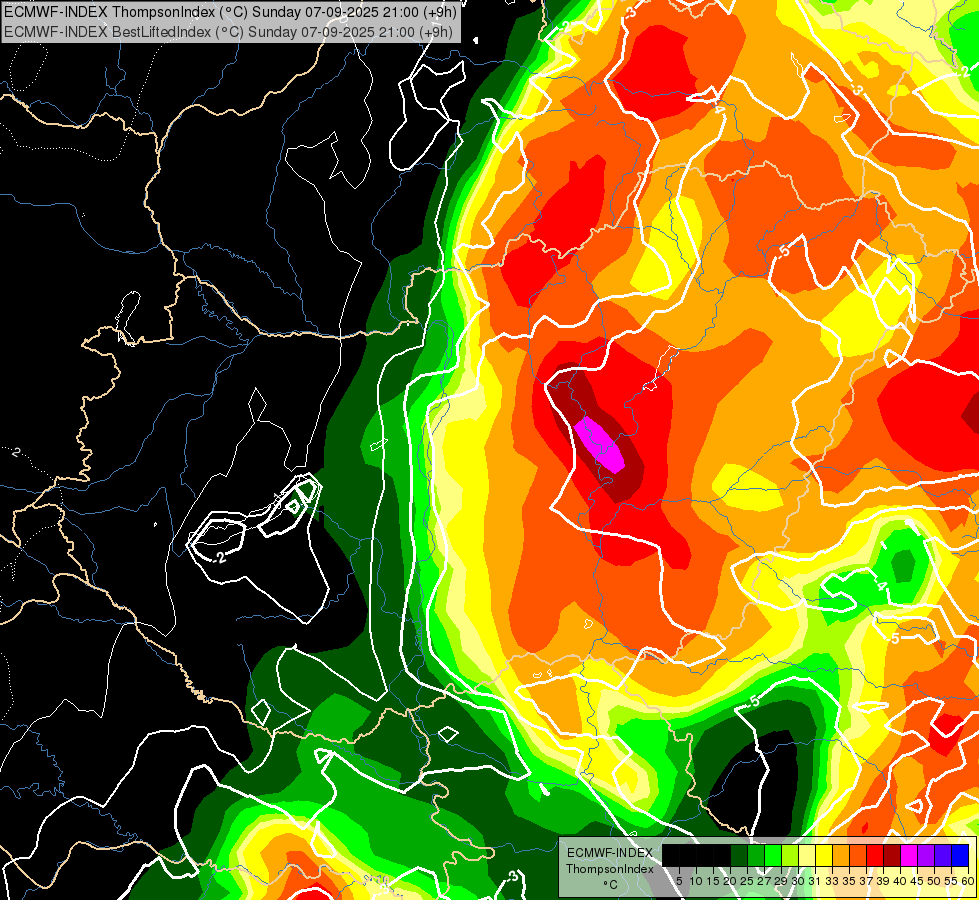This screenshot has height=900, width=979.
Task: Click the legend tick value '39'
Action: click(x=883, y=881)
